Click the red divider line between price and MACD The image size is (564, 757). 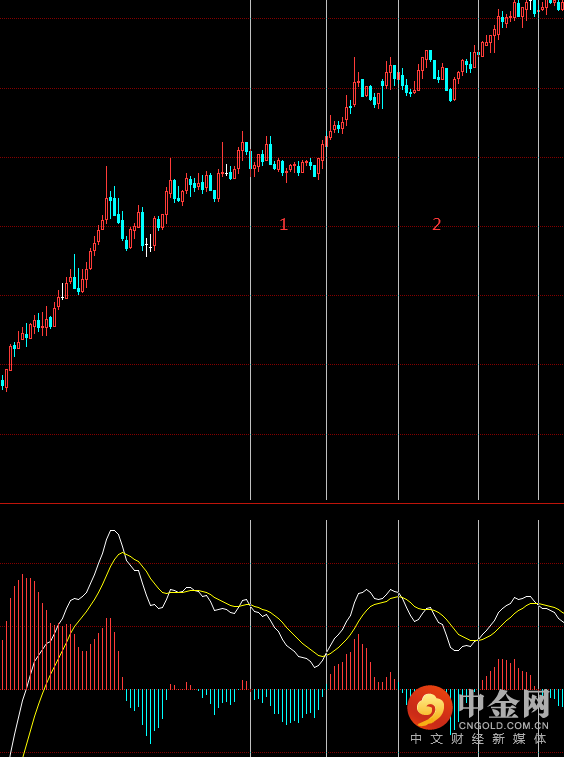point(282,504)
